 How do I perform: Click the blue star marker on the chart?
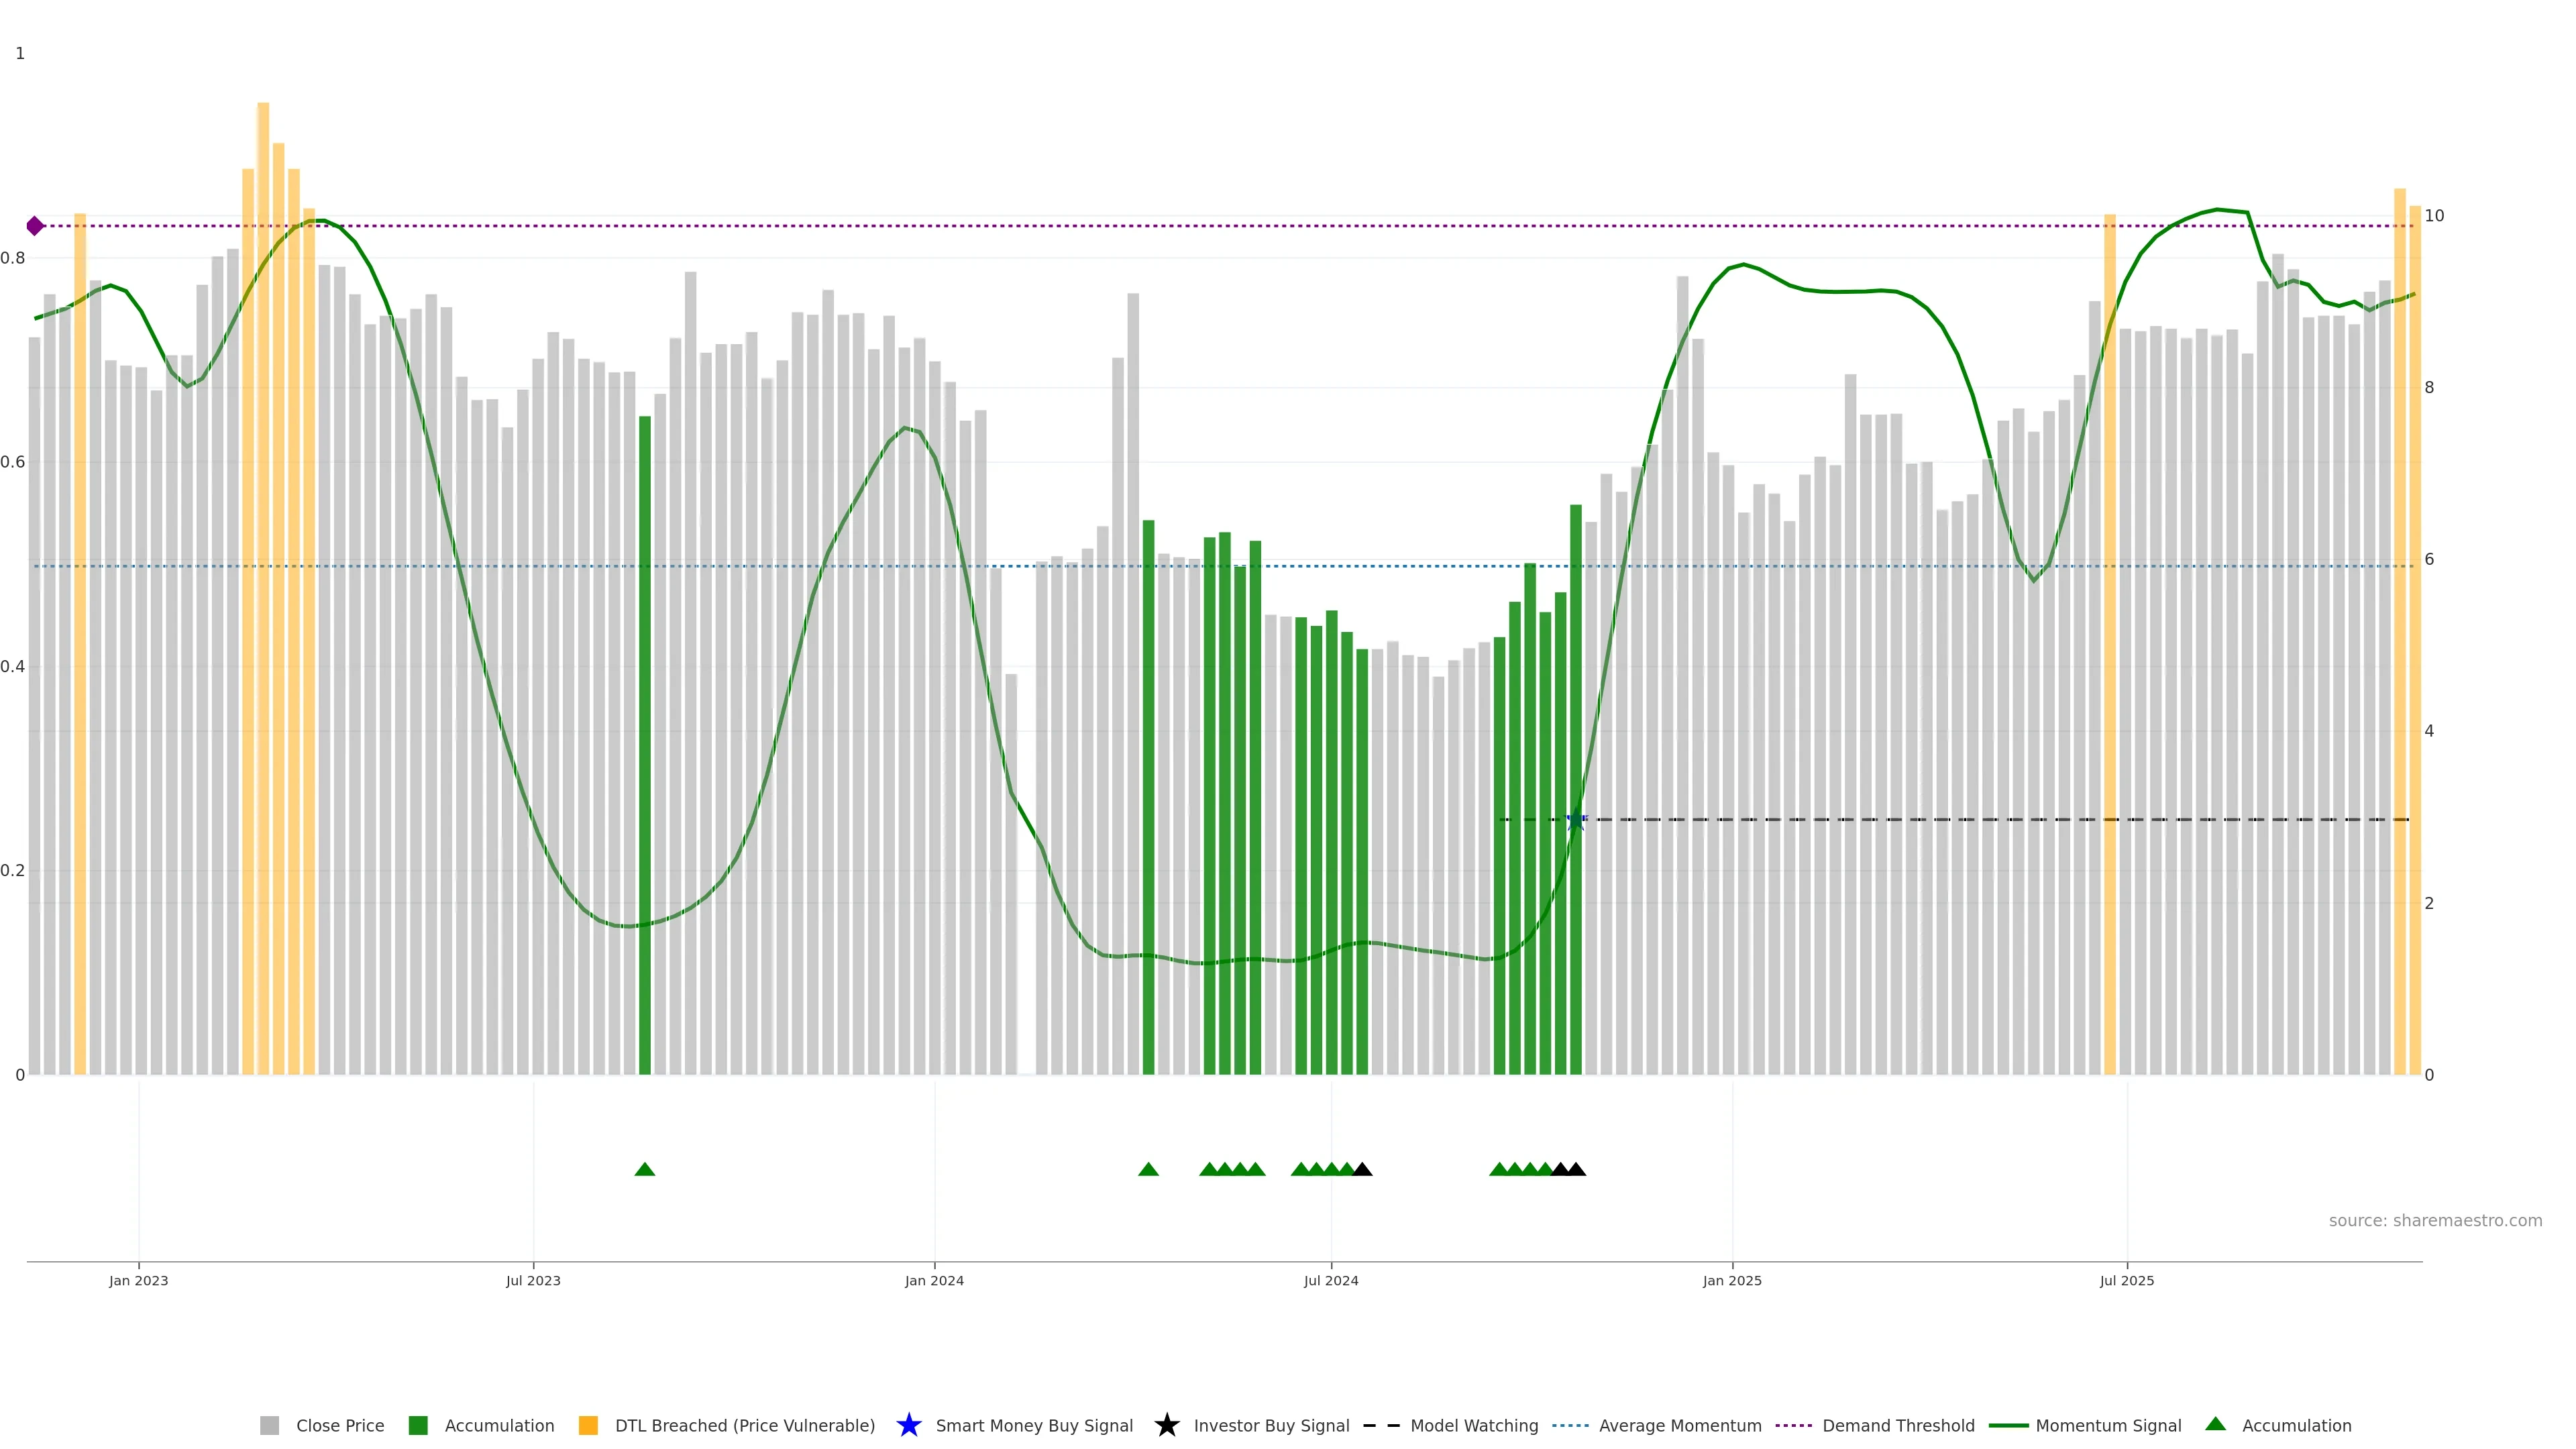[x=1576, y=820]
